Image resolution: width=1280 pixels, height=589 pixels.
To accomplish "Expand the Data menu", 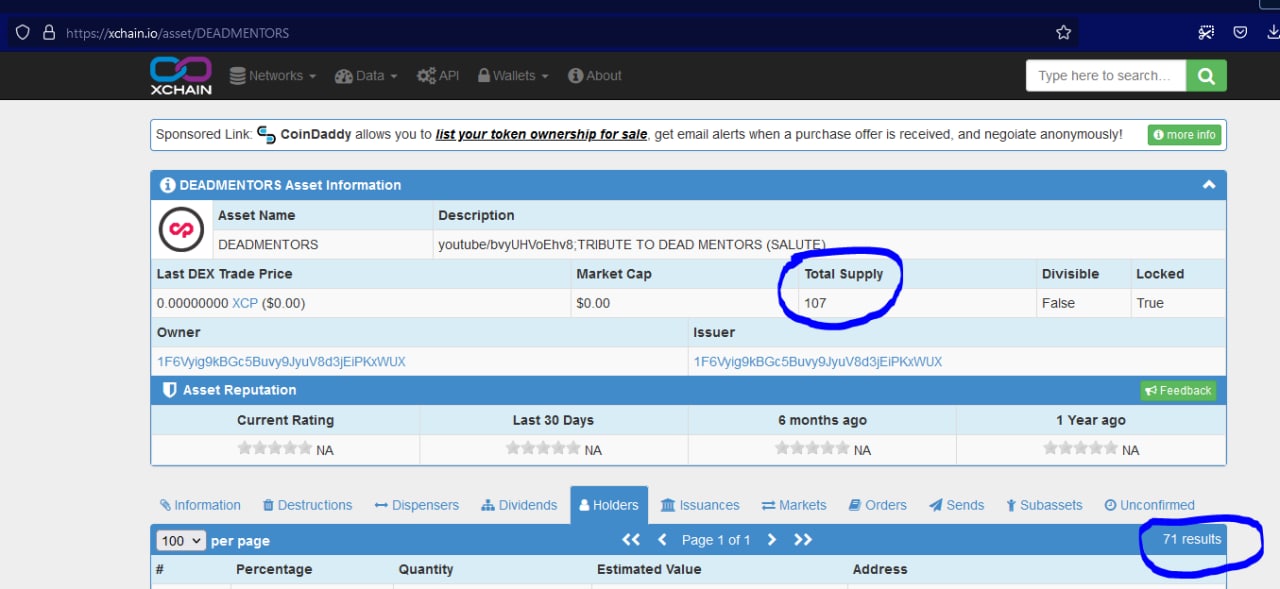I will [x=366, y=76].
